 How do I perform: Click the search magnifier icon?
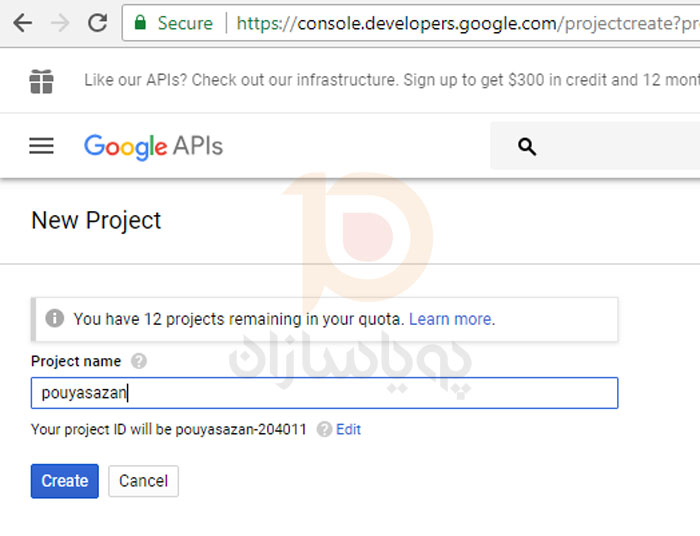[x=527, y=147]
